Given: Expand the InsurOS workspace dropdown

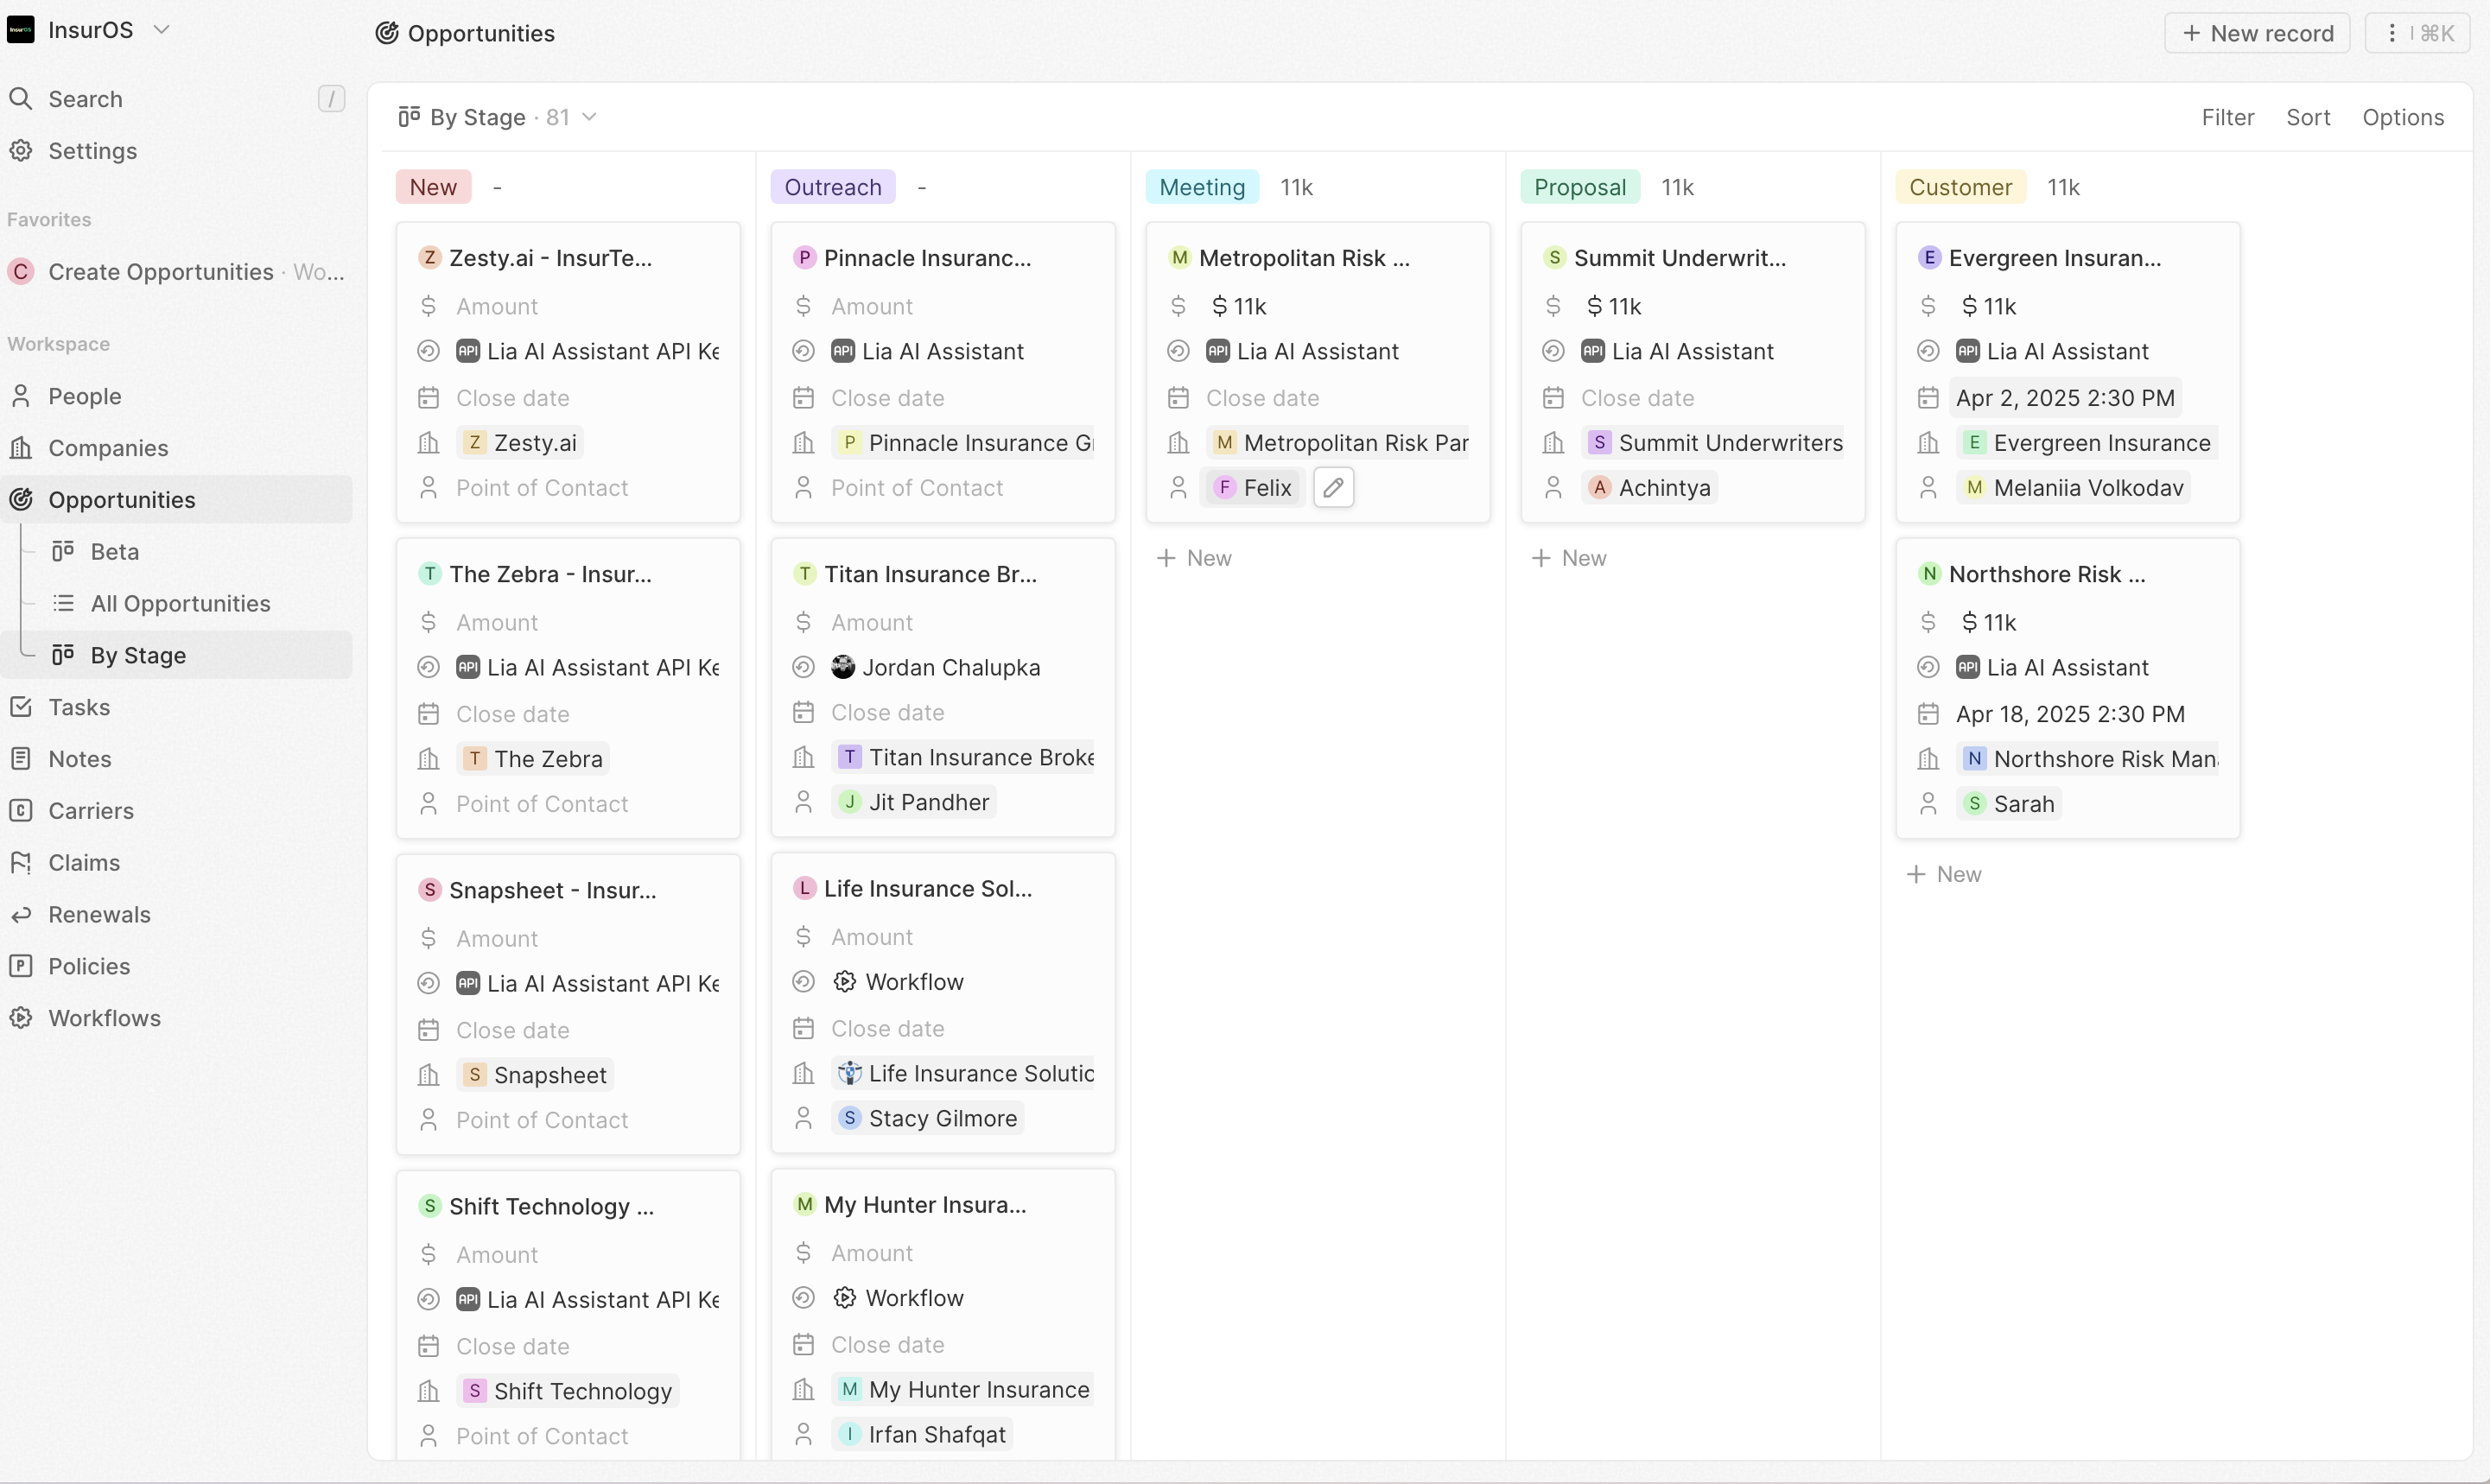Looking at the screenshot, I should click(161, 30).
